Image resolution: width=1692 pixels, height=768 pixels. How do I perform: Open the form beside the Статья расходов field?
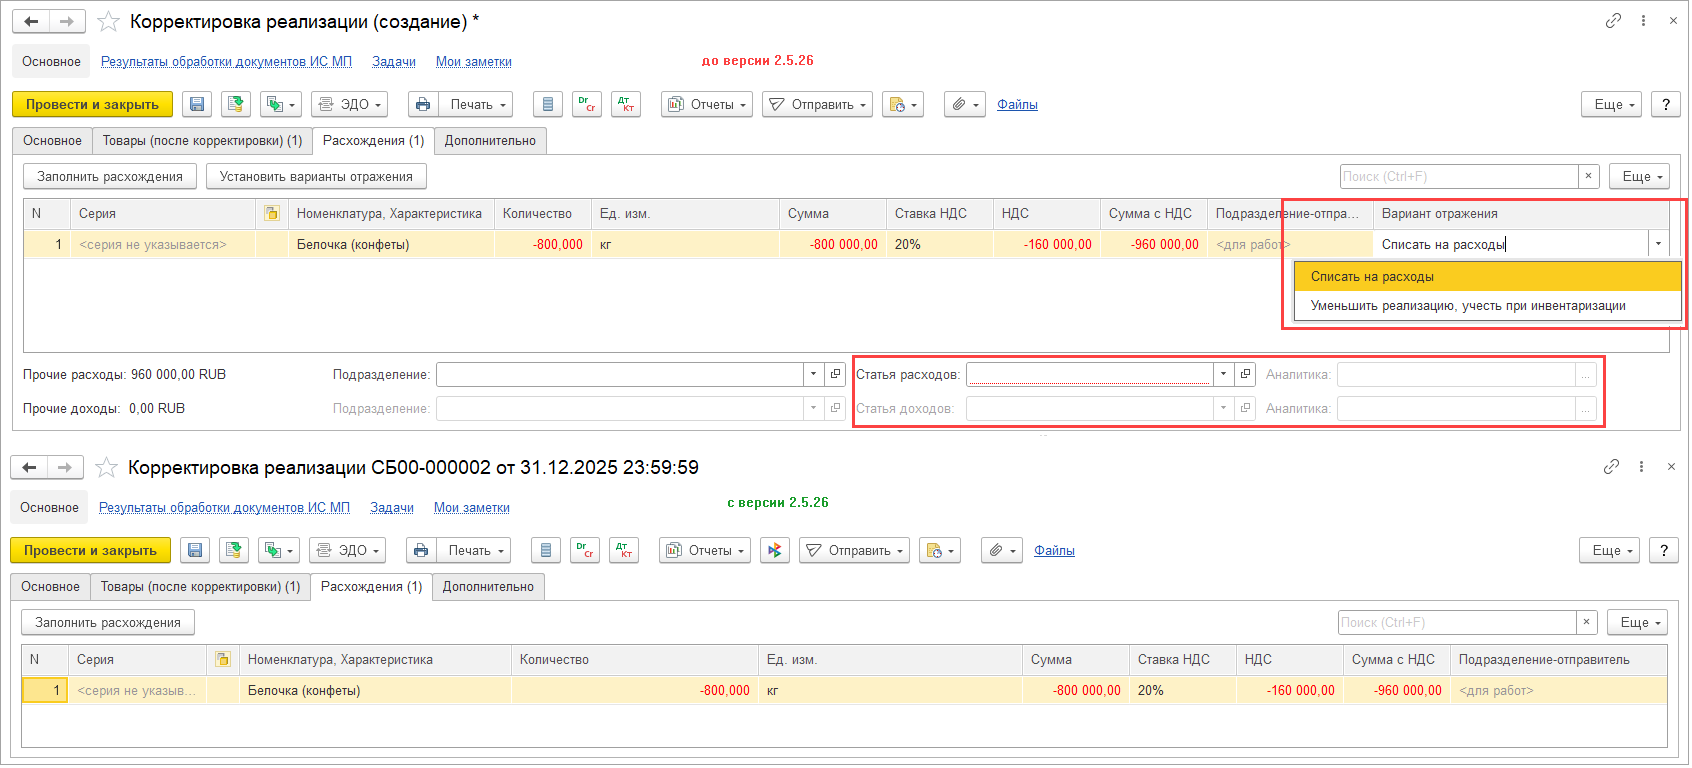[x=1245, y=375]
